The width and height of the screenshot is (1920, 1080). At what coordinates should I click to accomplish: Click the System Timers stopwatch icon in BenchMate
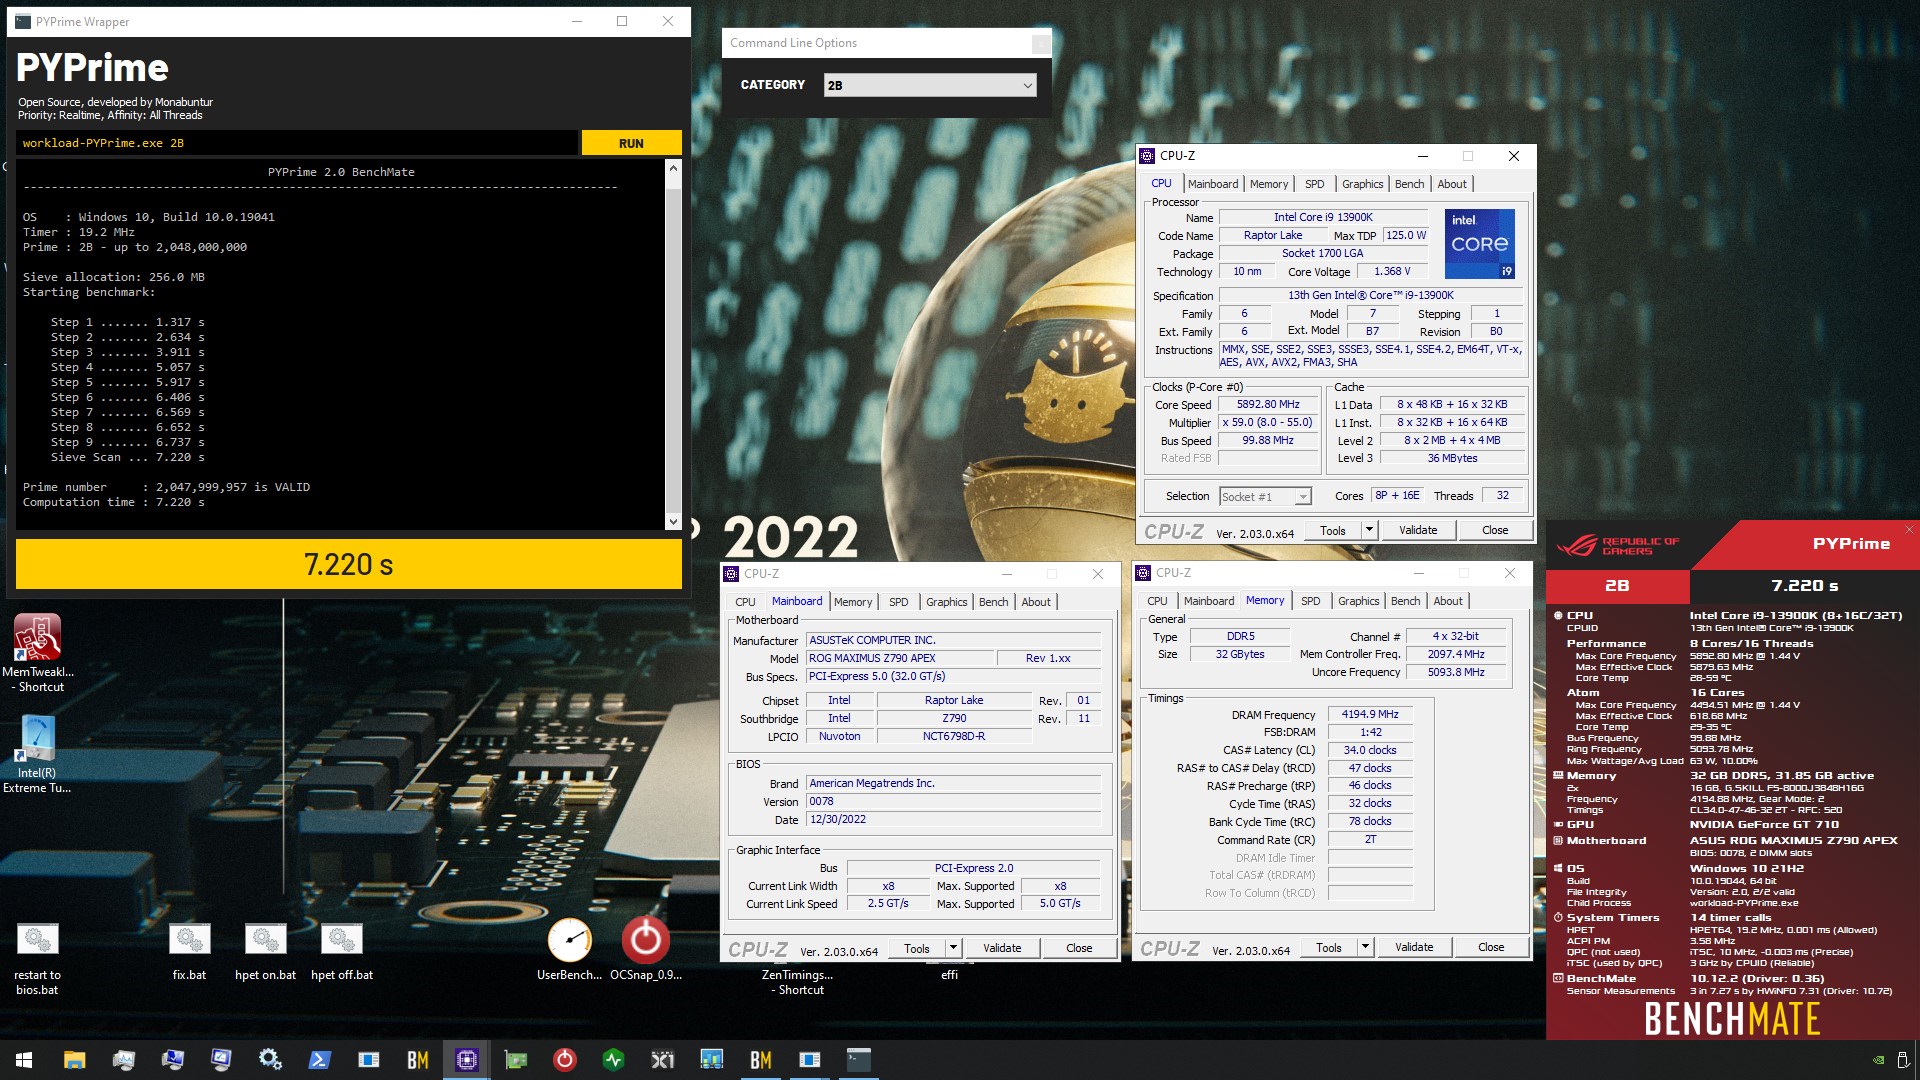click(x=1558, y=918)
